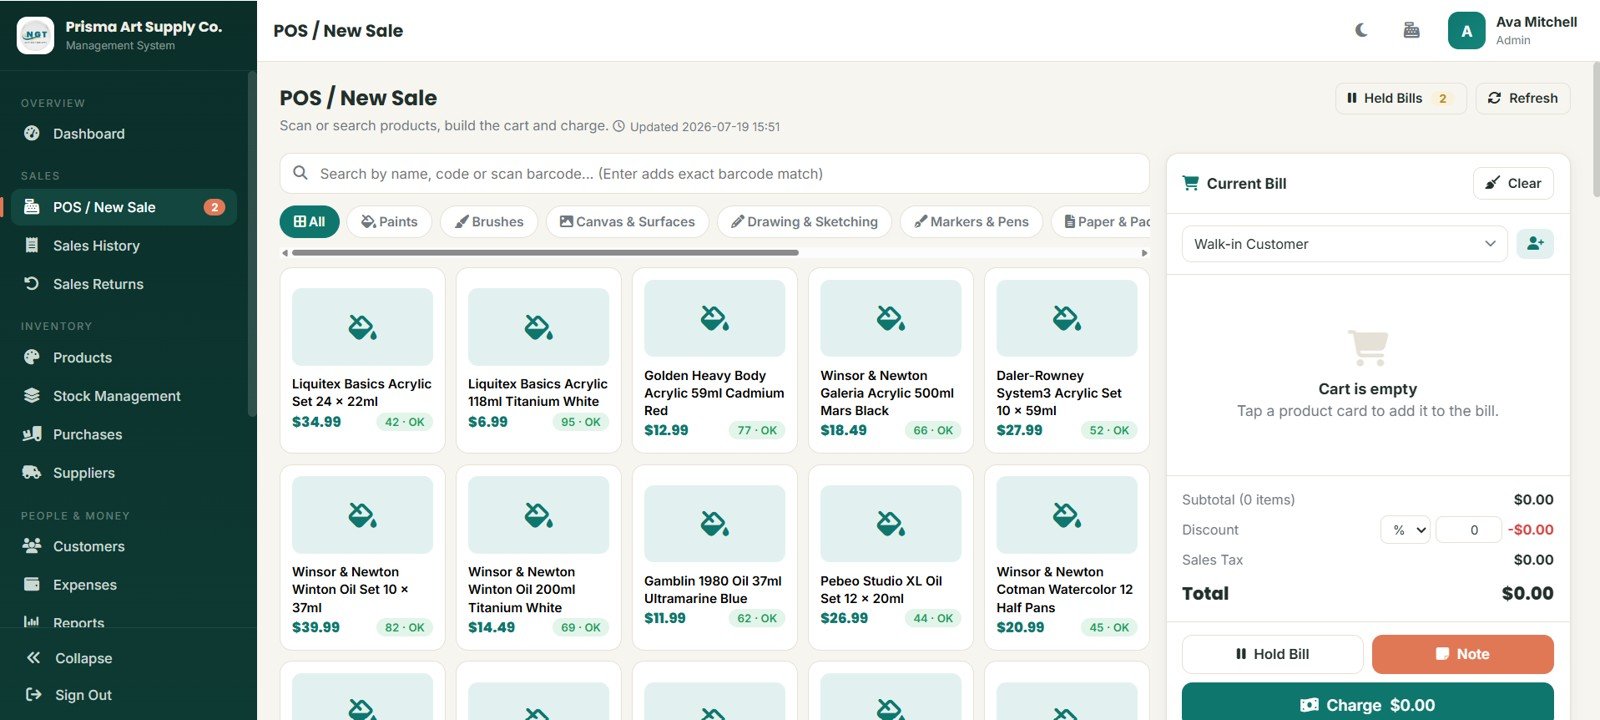The width and height of the screenshot is (1600, 720).
Task: Add Liquitex Basics 118ml Titanium White
Action: point(538,360)
